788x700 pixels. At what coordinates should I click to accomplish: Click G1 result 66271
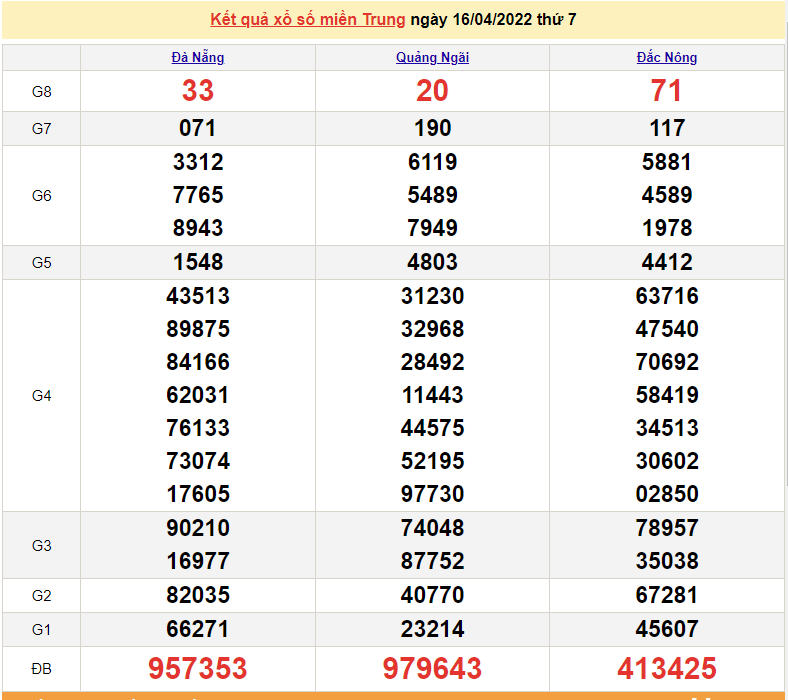tap(198, 629)
